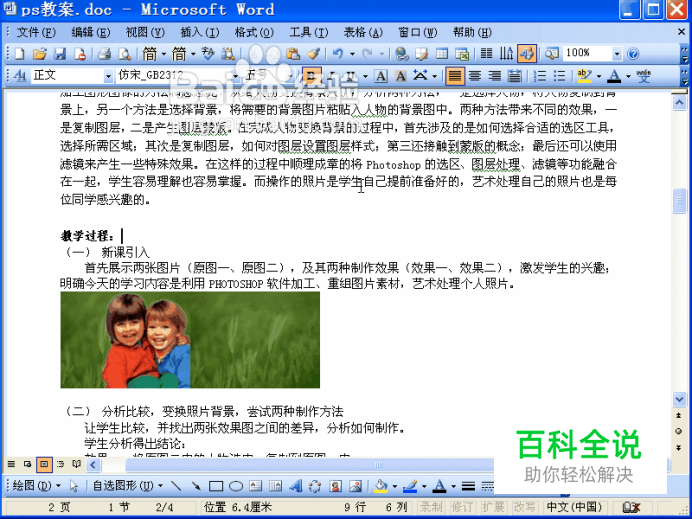This screenshot has height=519, width=692.
Task: Open the 表格(A) menu
Action: pyautogui.click(x=363, y=32)
